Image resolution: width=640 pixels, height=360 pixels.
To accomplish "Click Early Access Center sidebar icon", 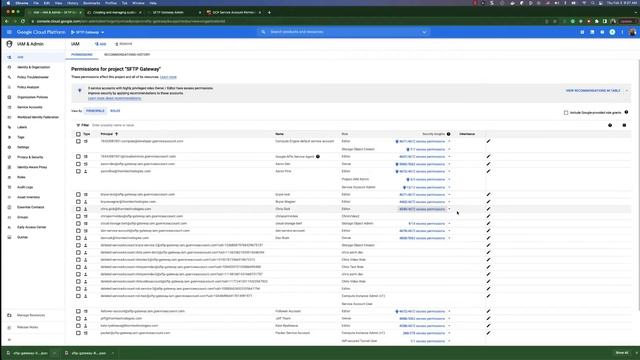I will (x=9, y=227).
